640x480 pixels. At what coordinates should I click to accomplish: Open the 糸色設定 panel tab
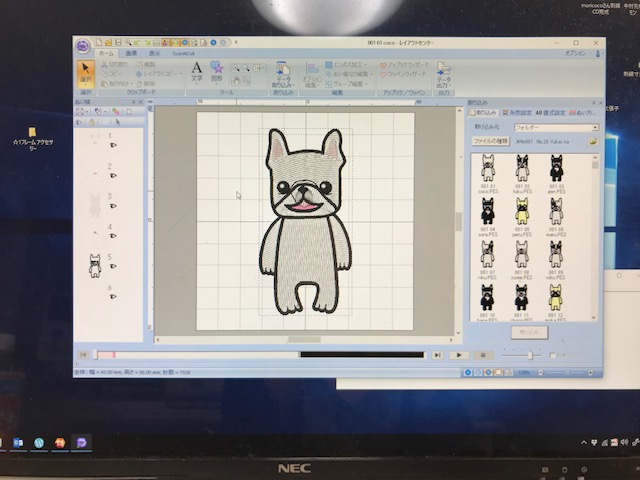[517, 112]
